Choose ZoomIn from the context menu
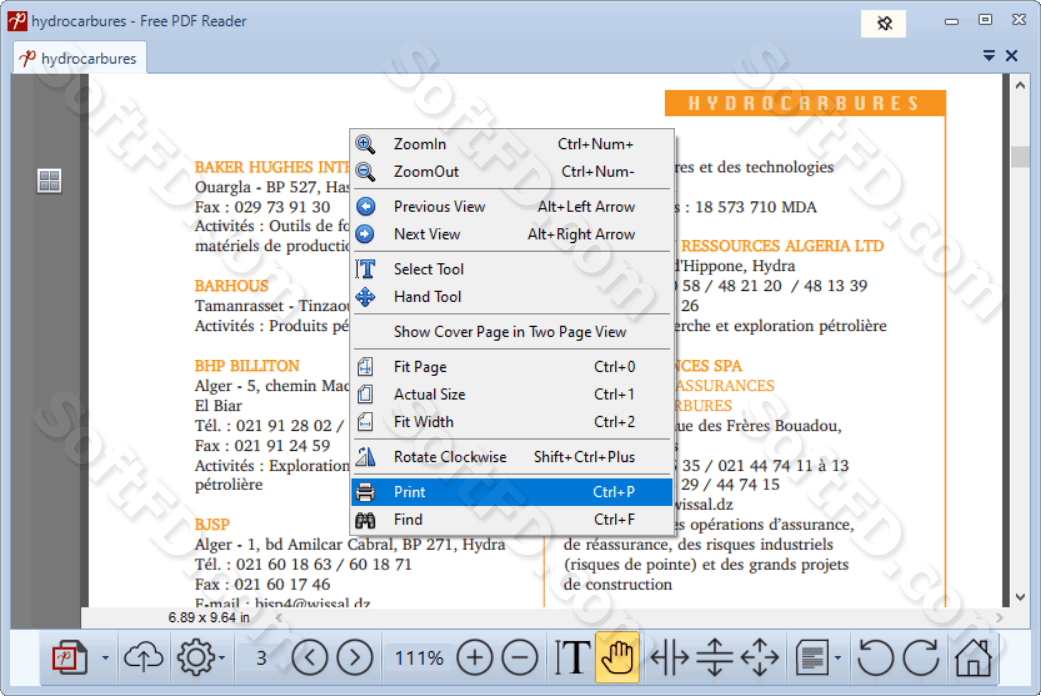Viewport: 1041px width, 696px height. (512, 144)
